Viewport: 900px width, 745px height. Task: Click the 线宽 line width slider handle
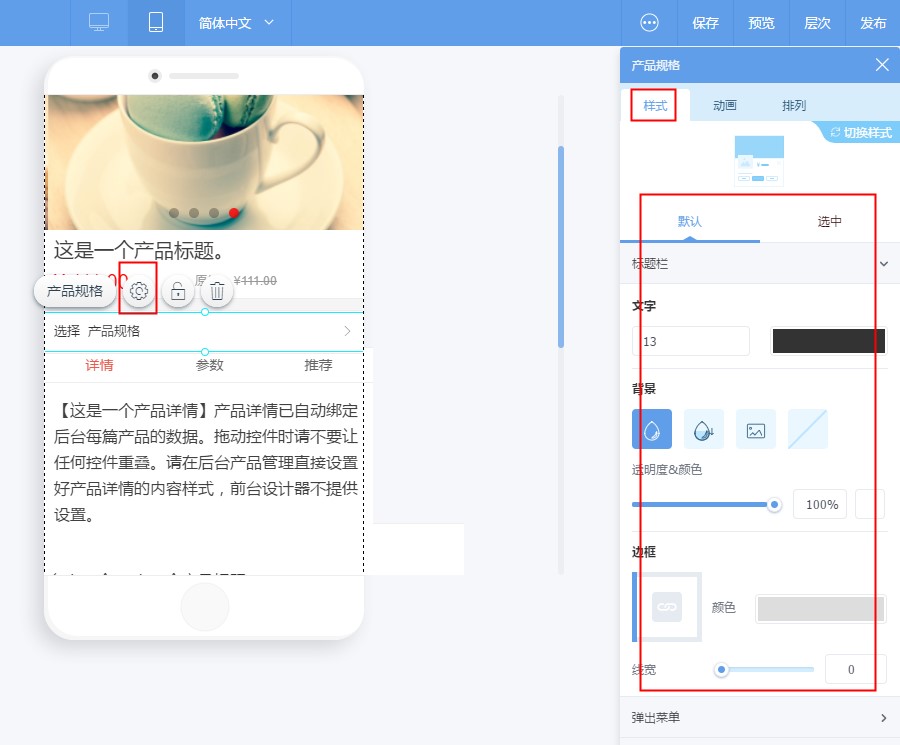(721, 669)
